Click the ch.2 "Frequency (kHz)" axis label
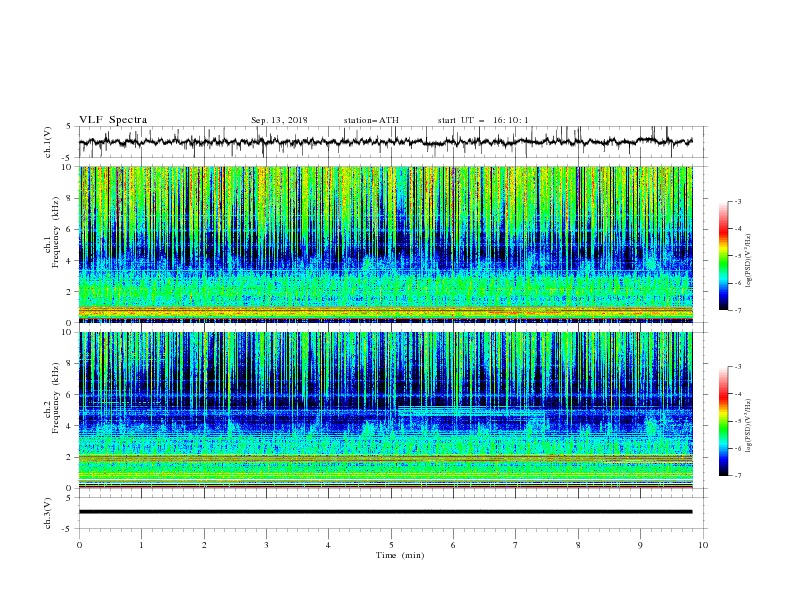 coord(56,398)
